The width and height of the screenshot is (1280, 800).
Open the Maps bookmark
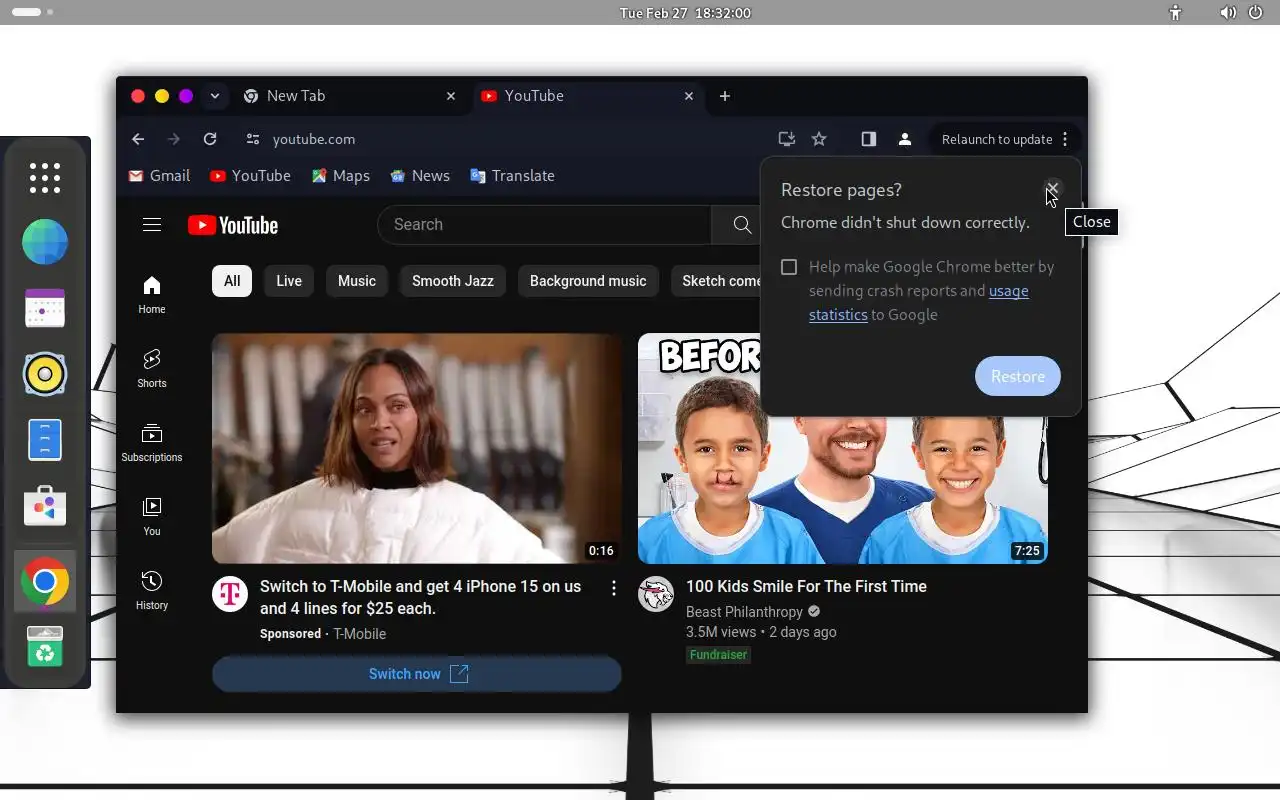(340, 176)
